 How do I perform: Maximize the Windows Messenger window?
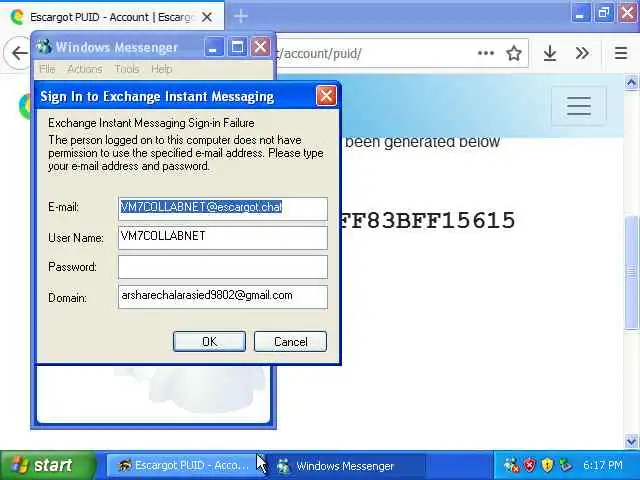[x=237, y=47]
